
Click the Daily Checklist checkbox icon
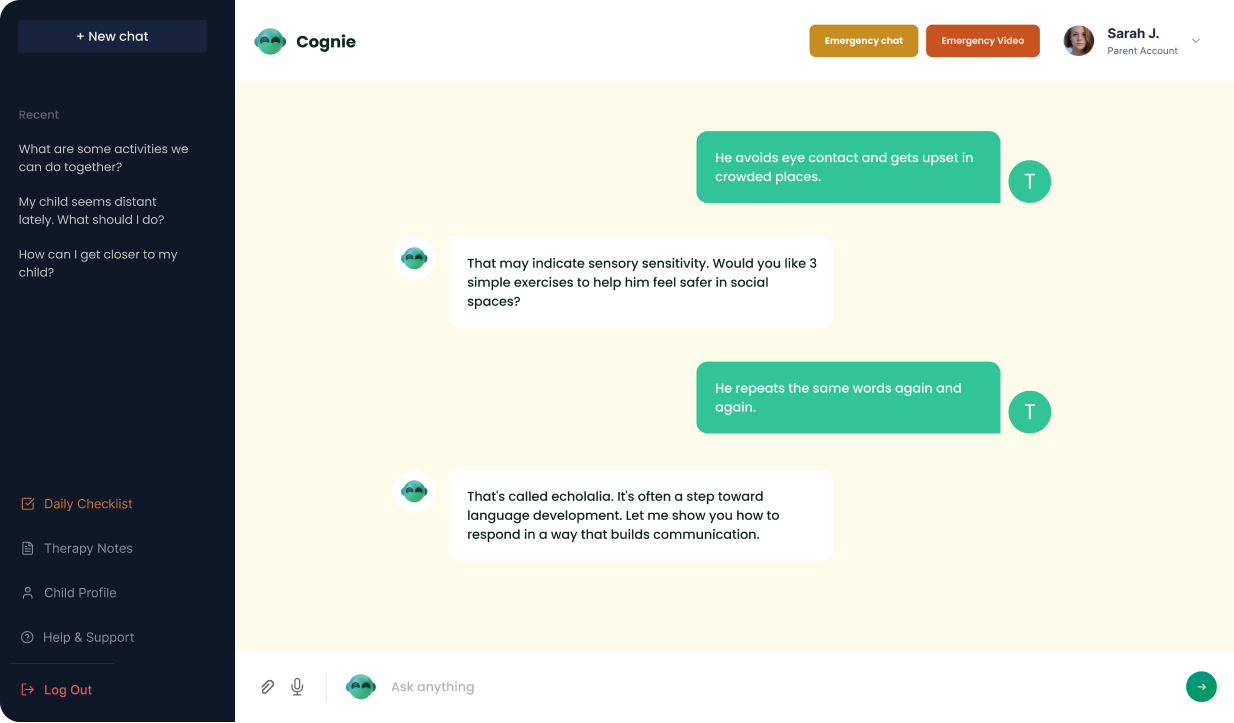(28, 504)
